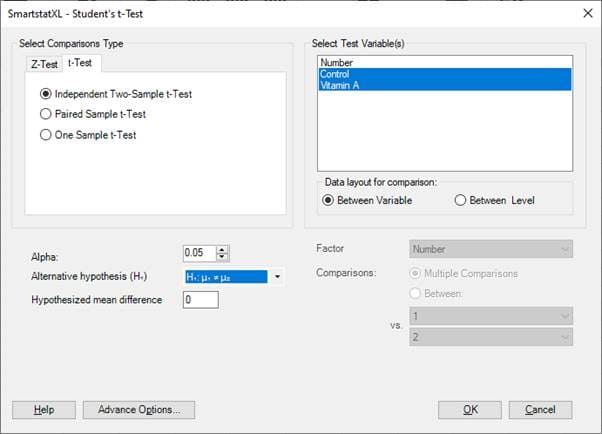
Task: Select Number in test variable list
Action: pyautogui.click(x=338, y=63)
